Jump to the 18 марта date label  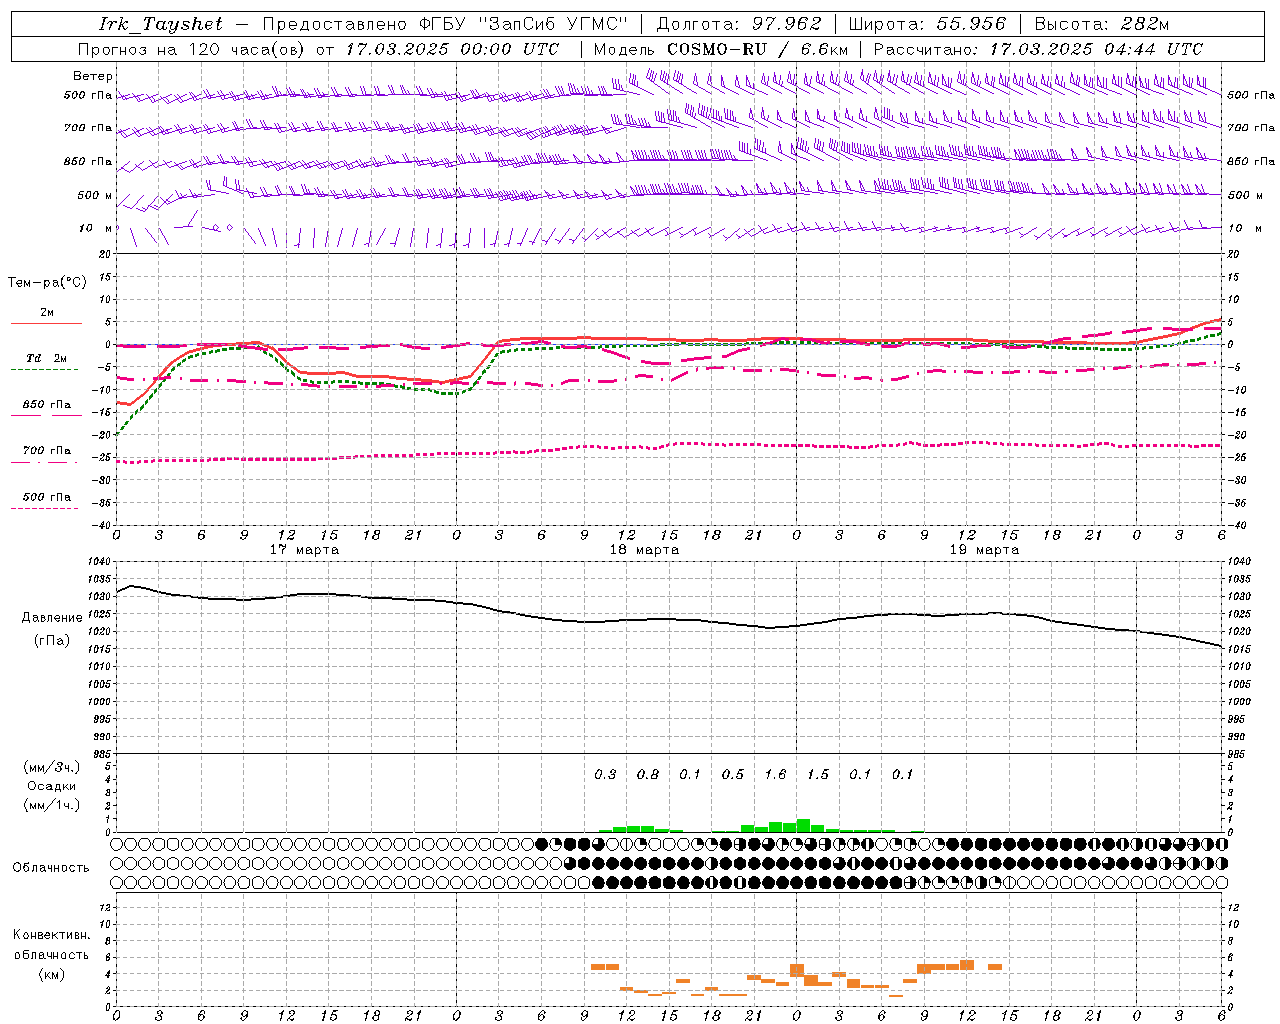click(x=644, y=550)
